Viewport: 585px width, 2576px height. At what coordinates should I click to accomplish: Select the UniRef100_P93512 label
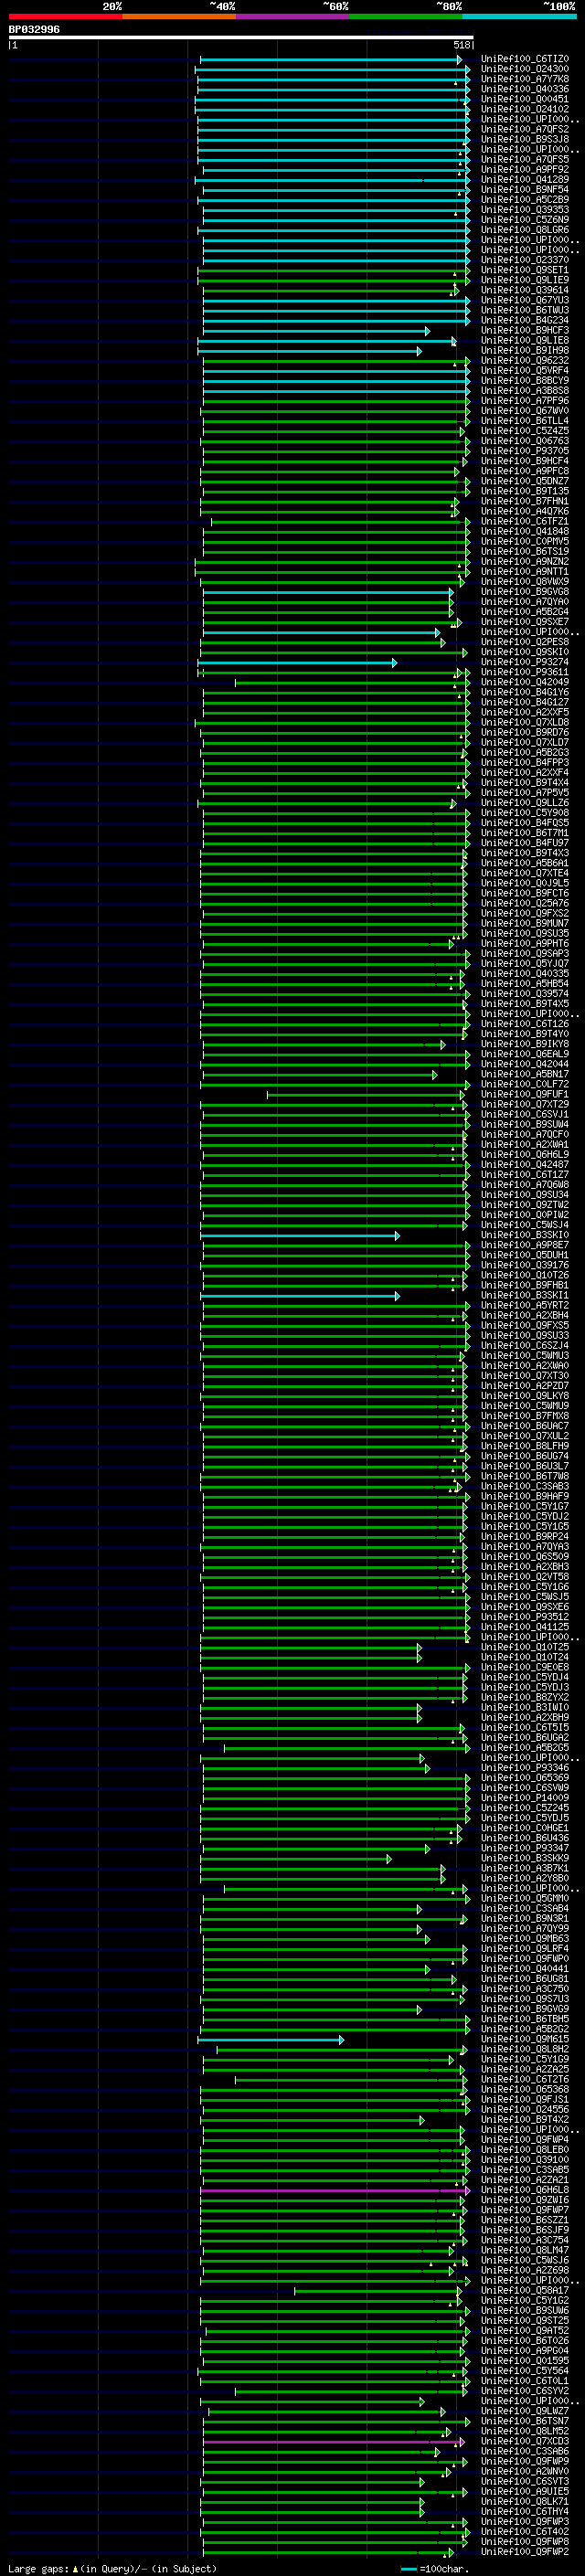click(x=524, y=1617)
